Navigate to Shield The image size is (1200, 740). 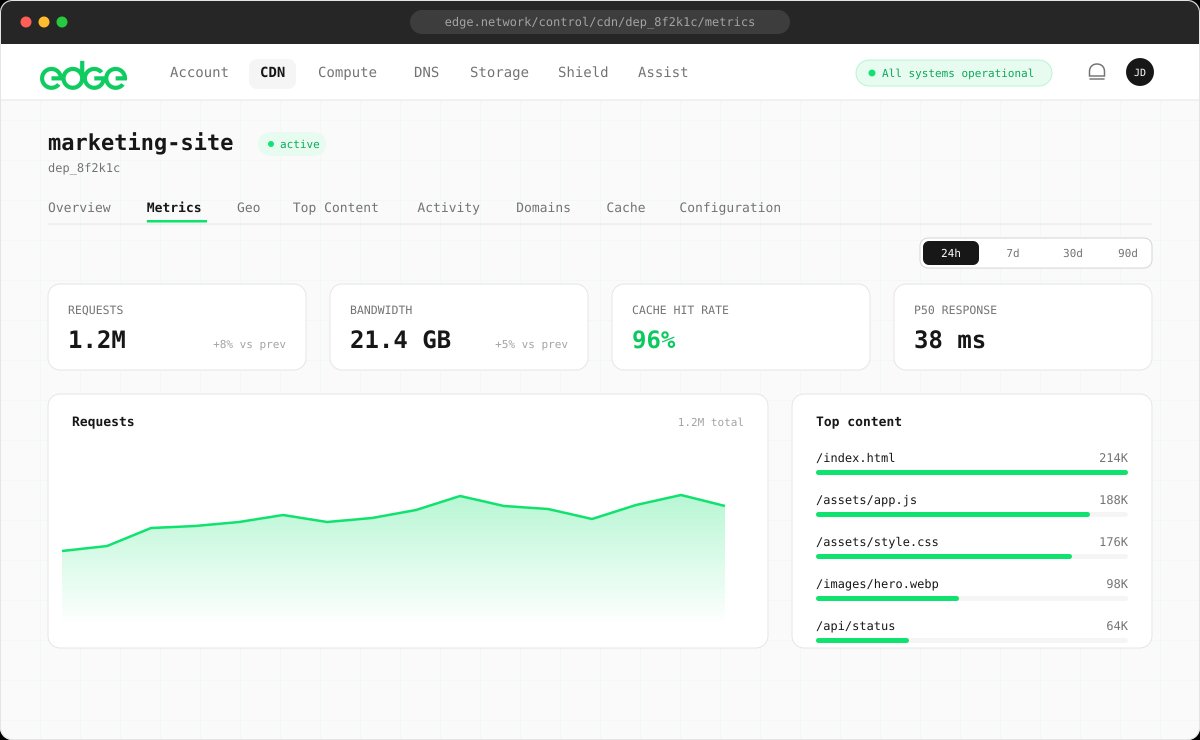pyautogui.click(x=583, y=73)
